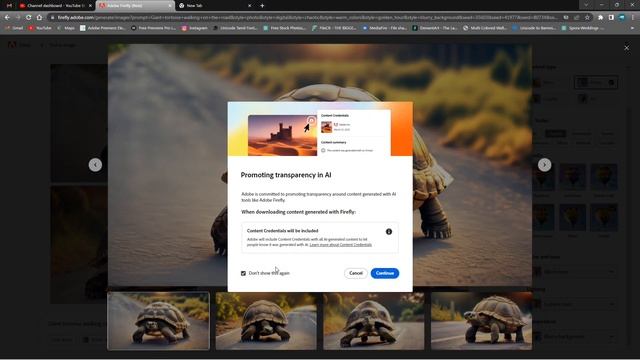Image resolution: width=640 pixels, height=360 pixels.
Task: Cancel the transparency dialog
Action: tap(356, 273)
